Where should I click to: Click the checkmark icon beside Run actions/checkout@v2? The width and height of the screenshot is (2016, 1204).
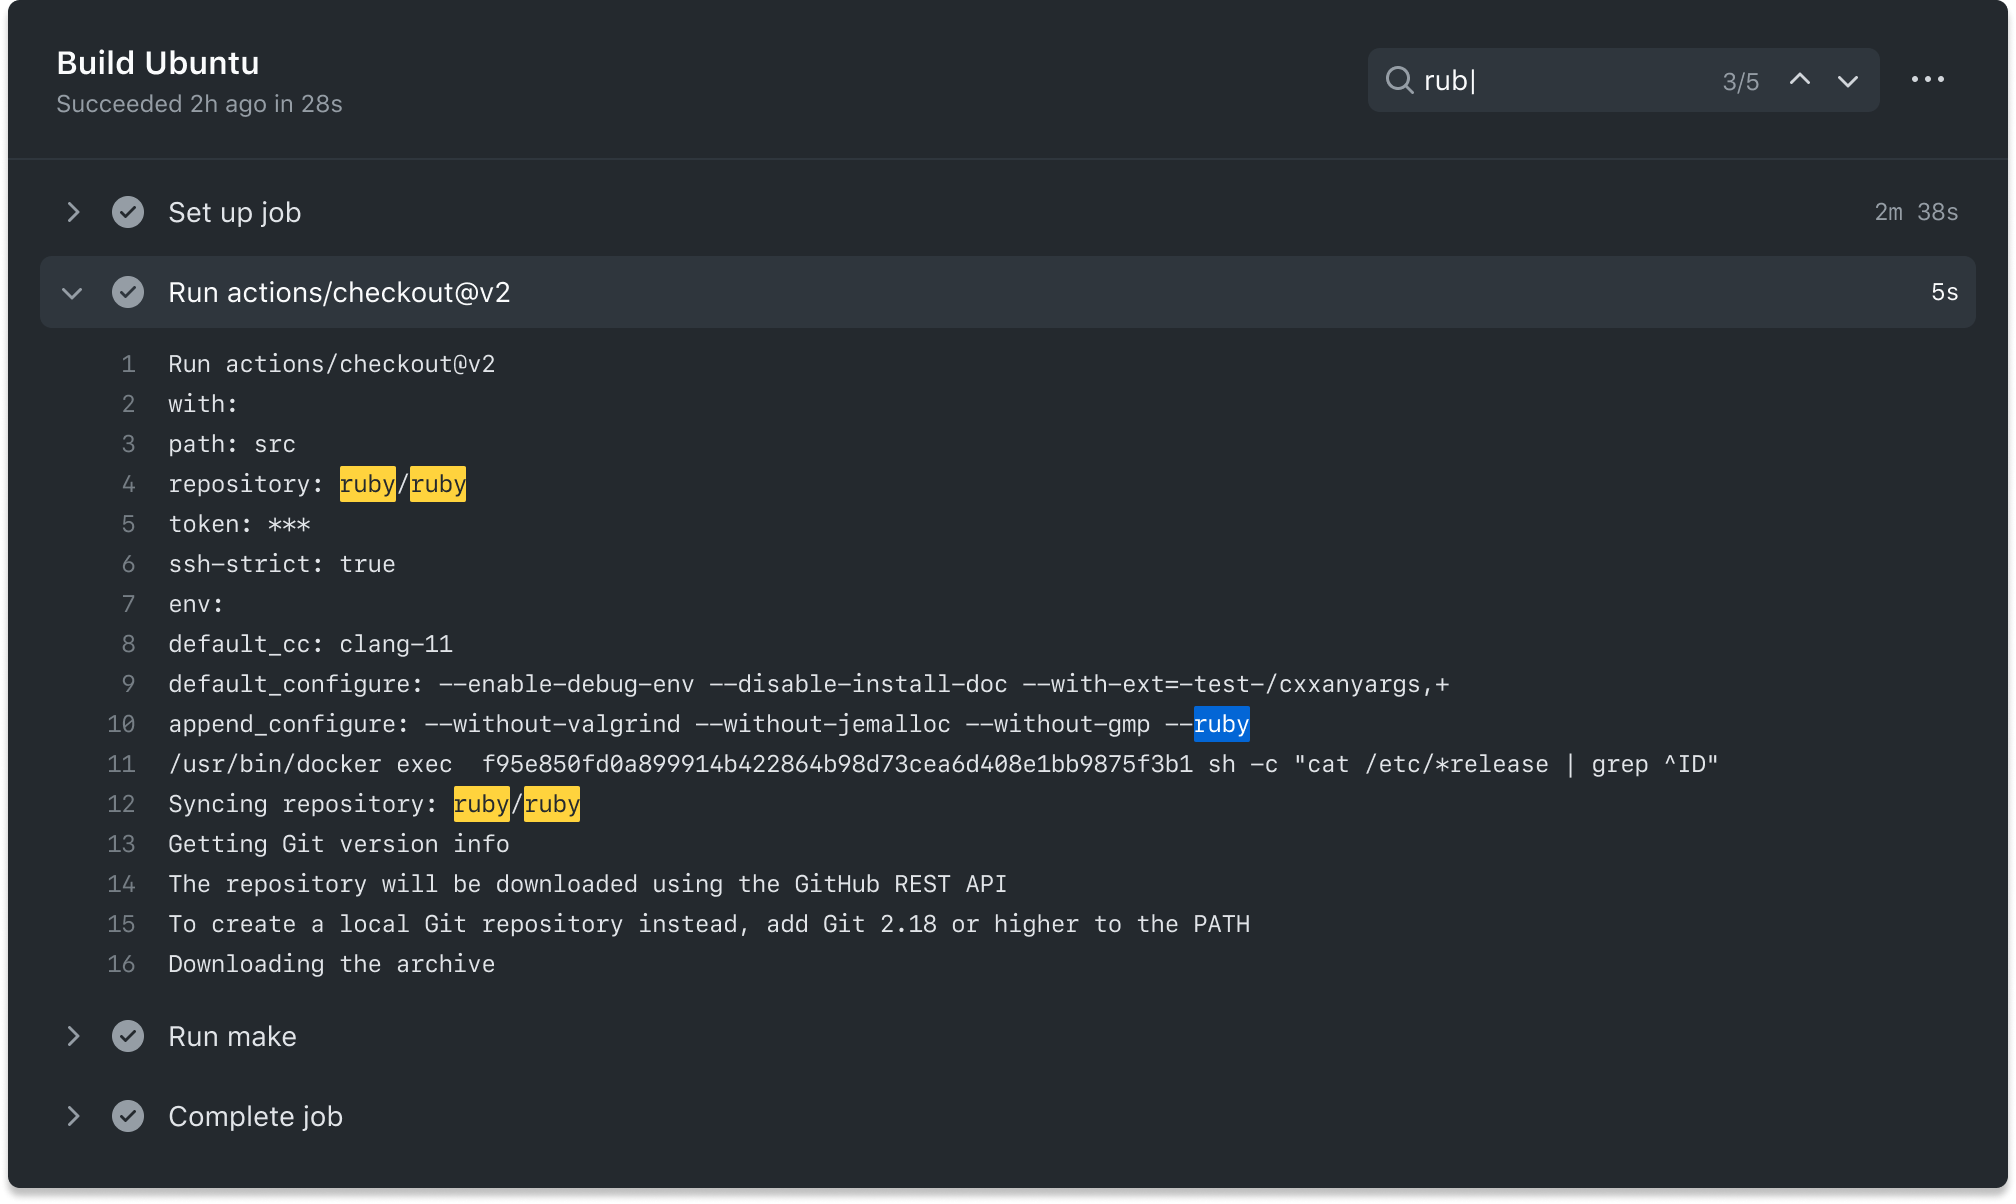pos(128,292)
